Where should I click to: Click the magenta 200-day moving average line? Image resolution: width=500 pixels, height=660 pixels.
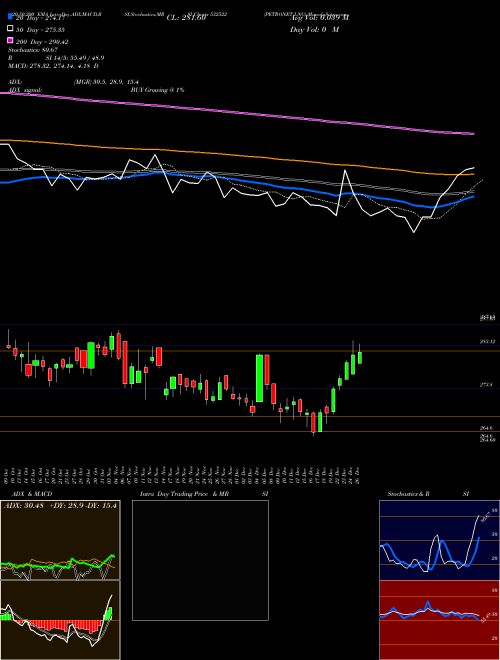pos(237,112)
